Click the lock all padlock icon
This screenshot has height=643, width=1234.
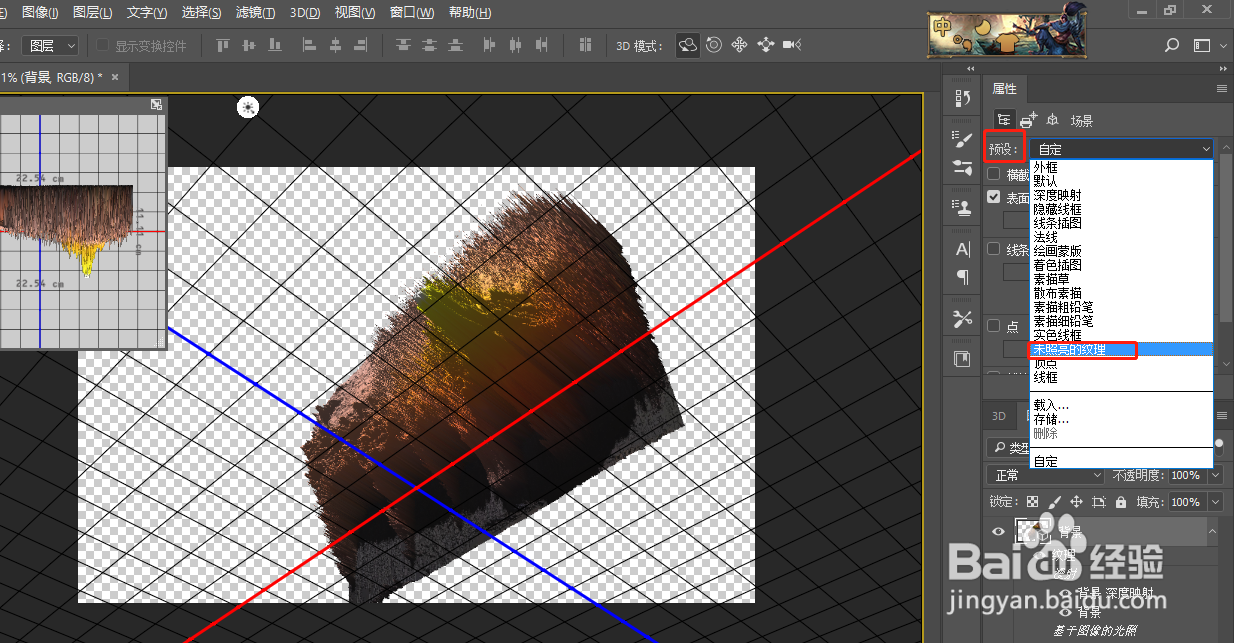point(1120,502)
